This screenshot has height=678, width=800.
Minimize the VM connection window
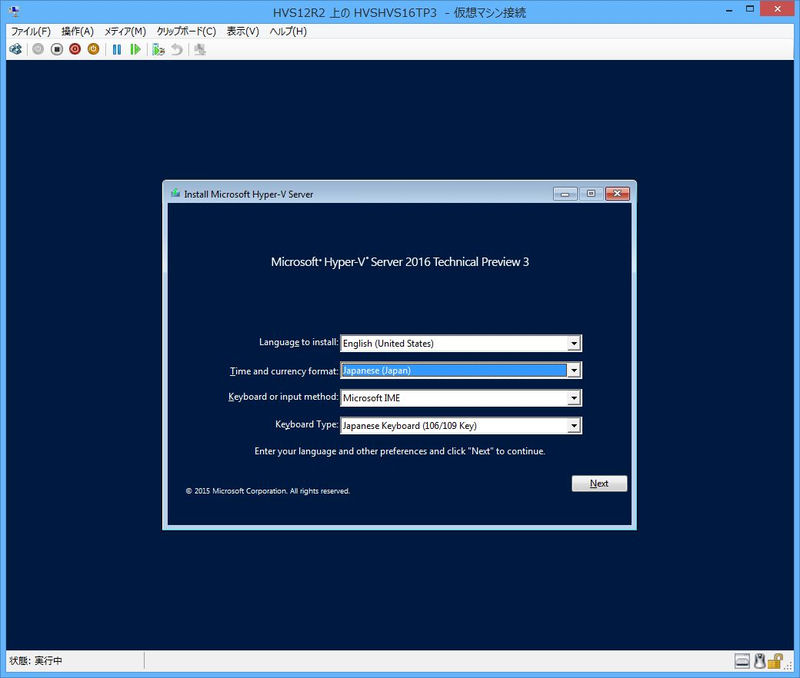[x=730, y=10]
